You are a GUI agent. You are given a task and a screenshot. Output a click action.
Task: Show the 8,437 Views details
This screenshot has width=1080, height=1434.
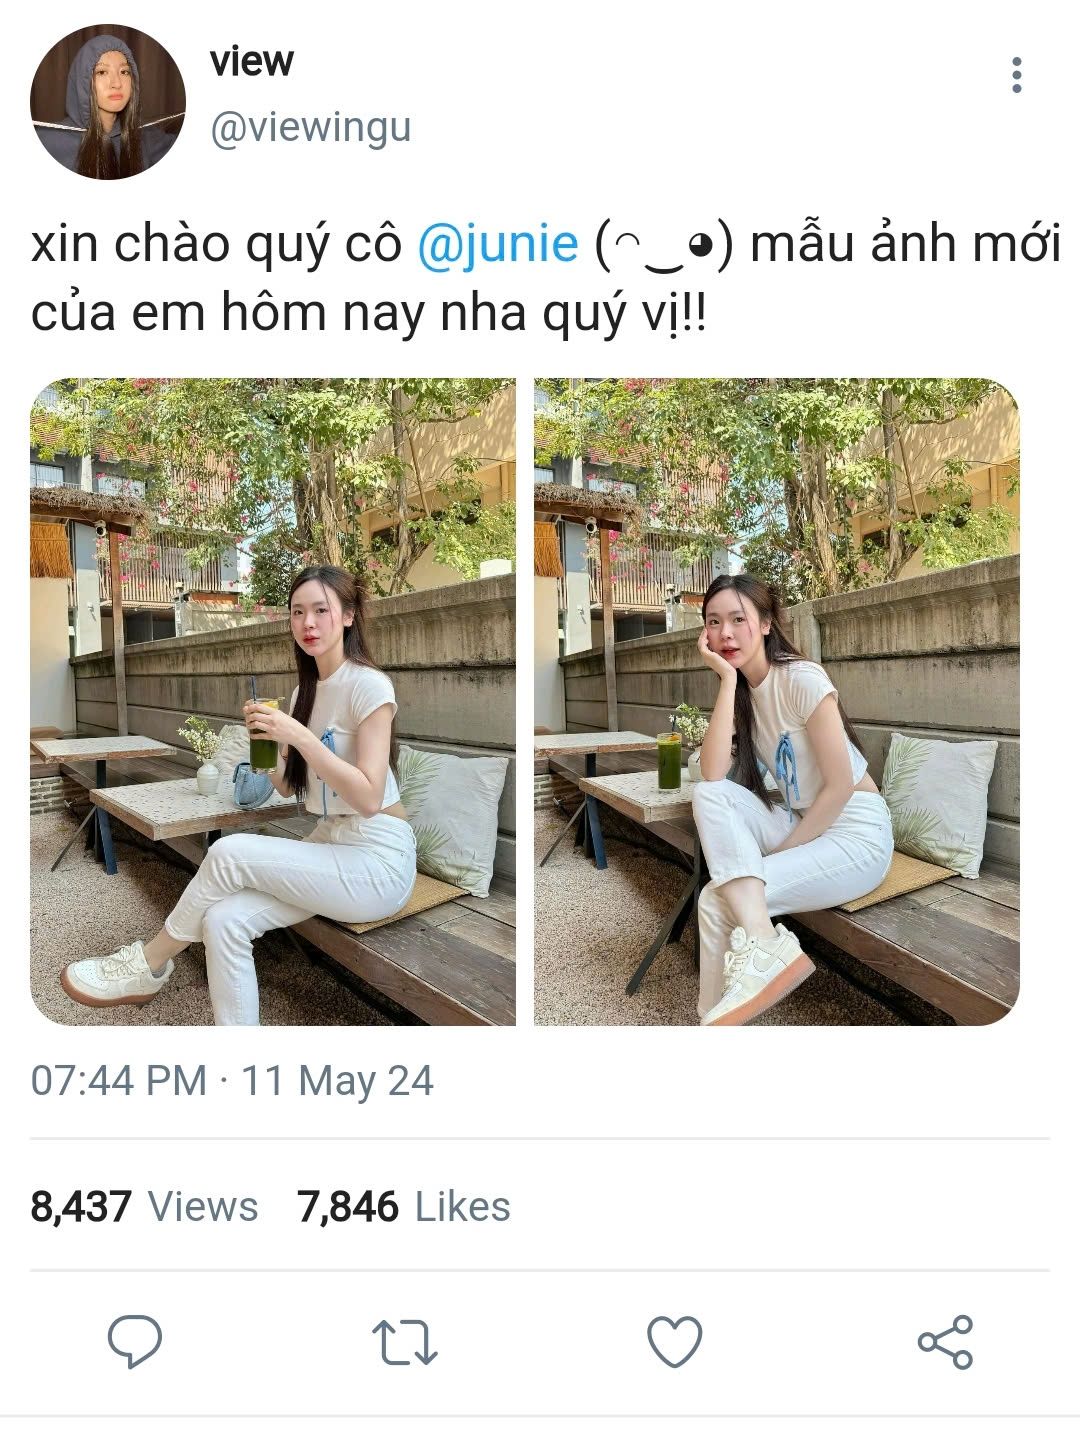tap(144, 1207)
